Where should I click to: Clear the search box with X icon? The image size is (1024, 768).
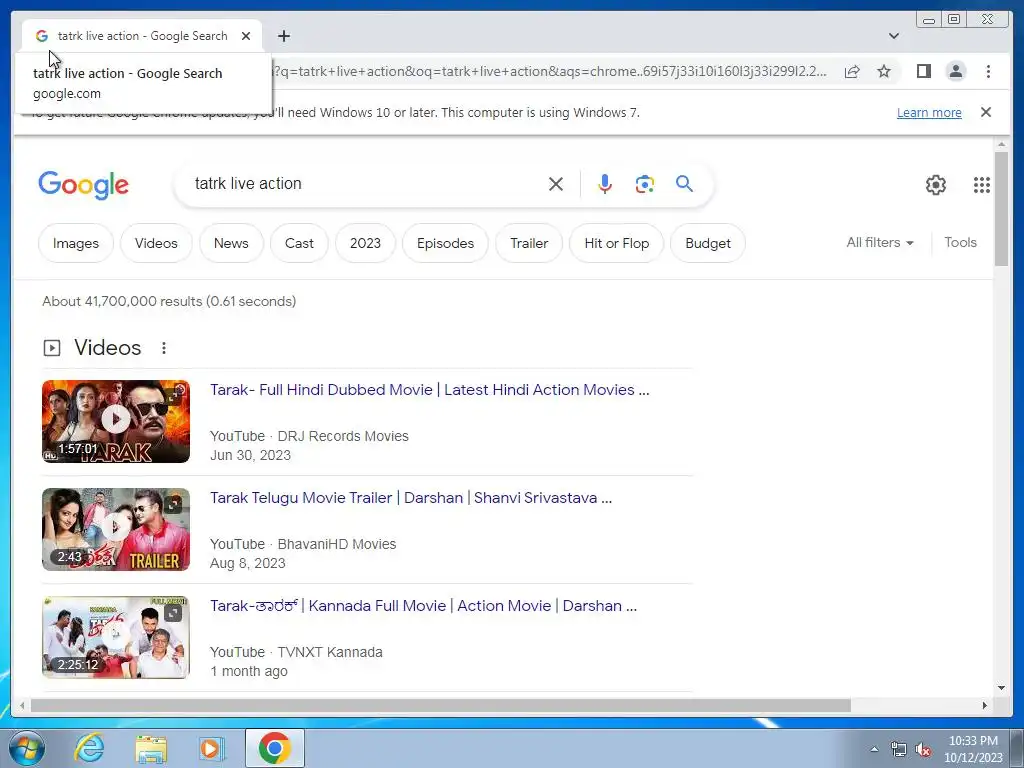(556, 184)
